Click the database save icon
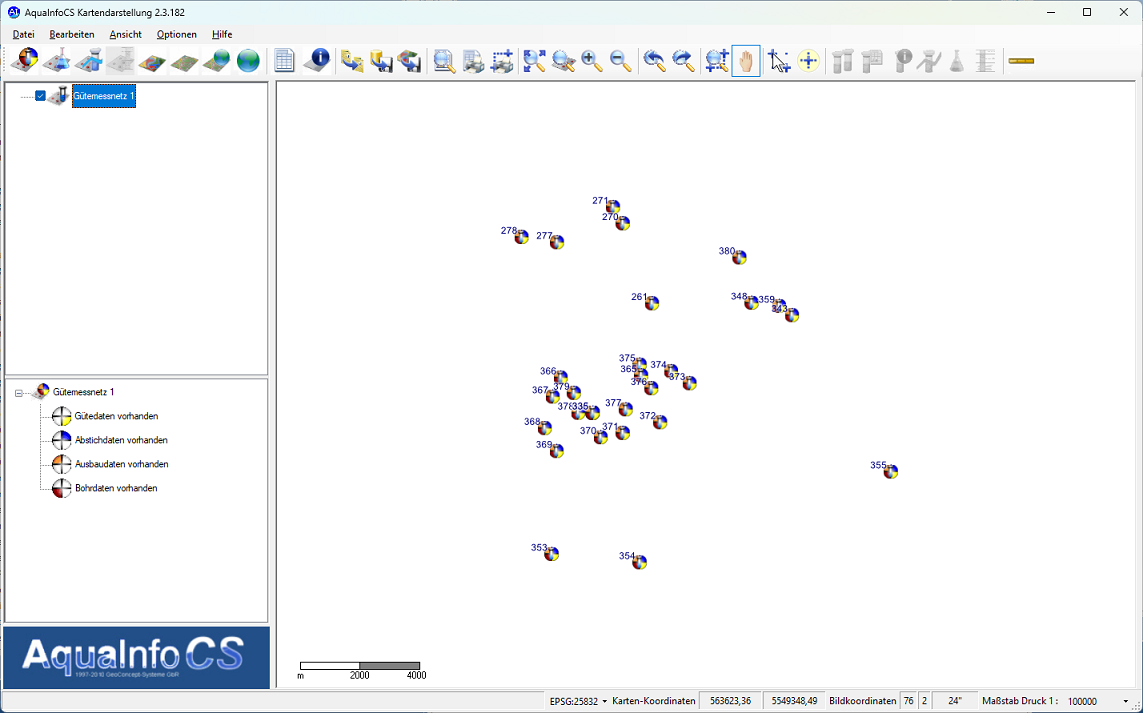 [x=382, y=61]
